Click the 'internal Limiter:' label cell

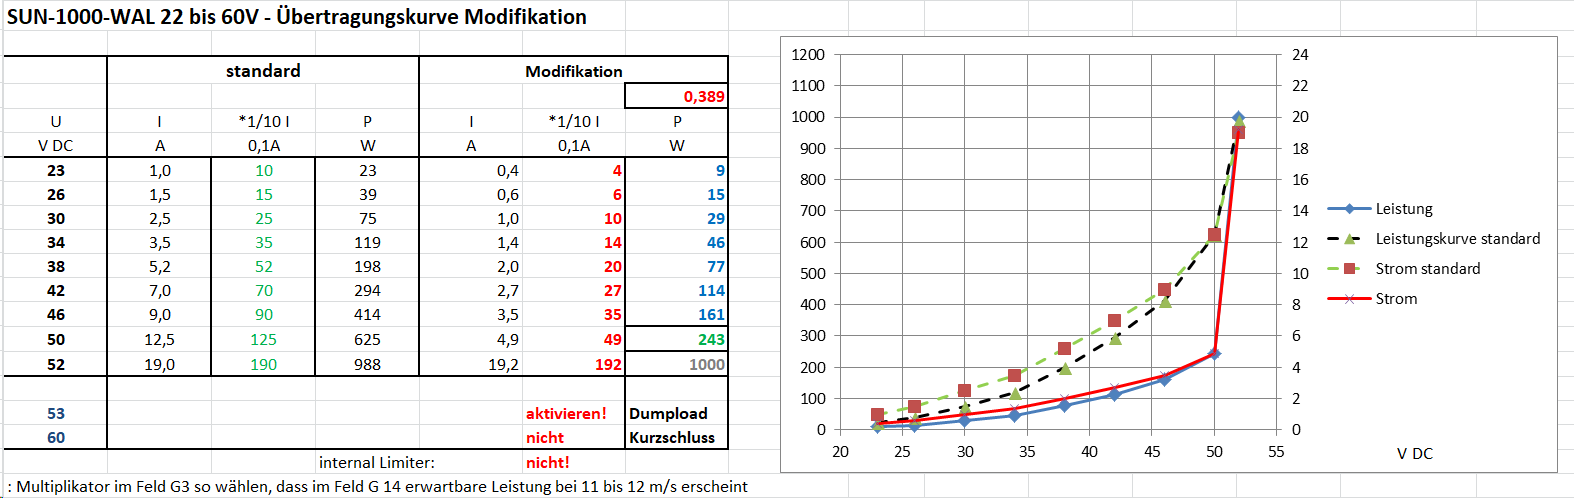tap(376, 463)
